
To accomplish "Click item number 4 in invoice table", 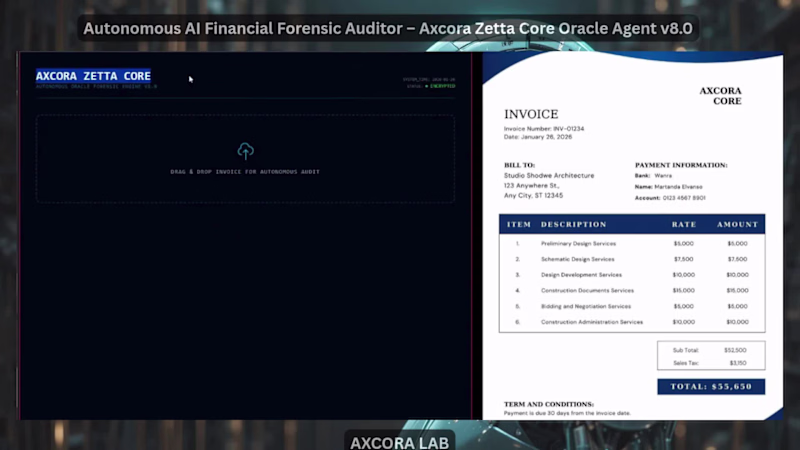I will click(x=517, y=291).
